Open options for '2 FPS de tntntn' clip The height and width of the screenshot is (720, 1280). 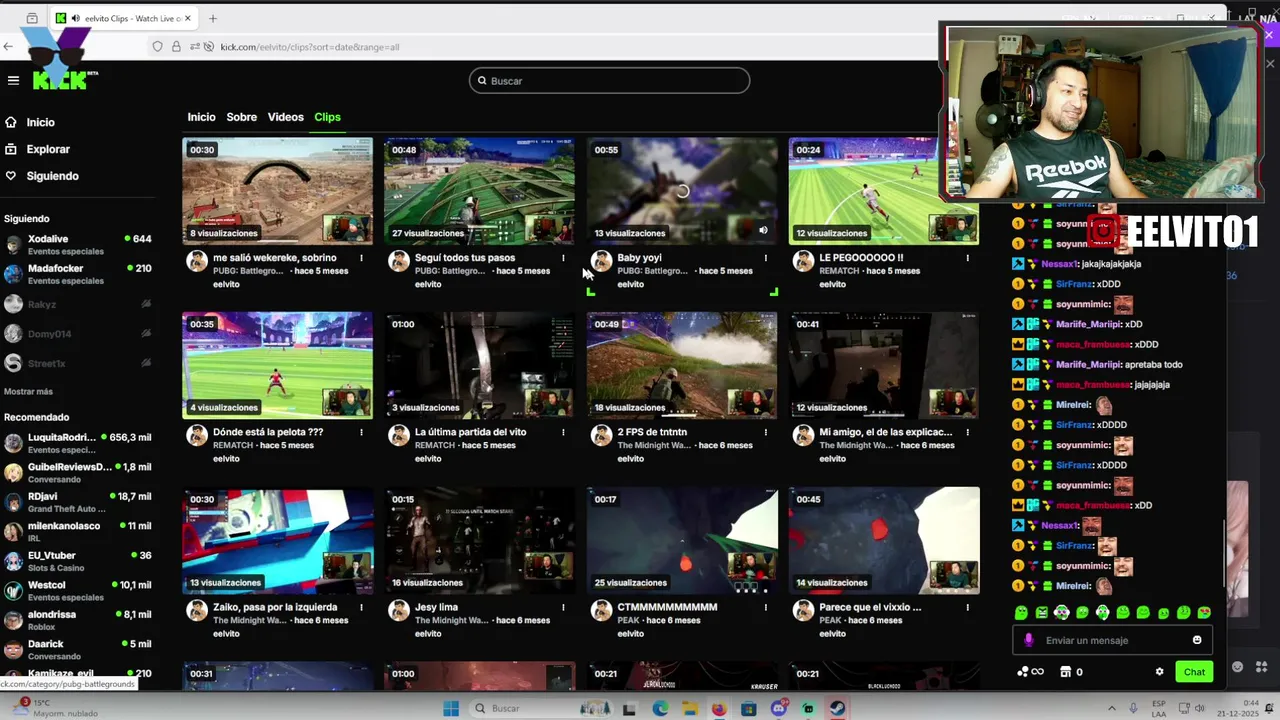coord(766,432)
